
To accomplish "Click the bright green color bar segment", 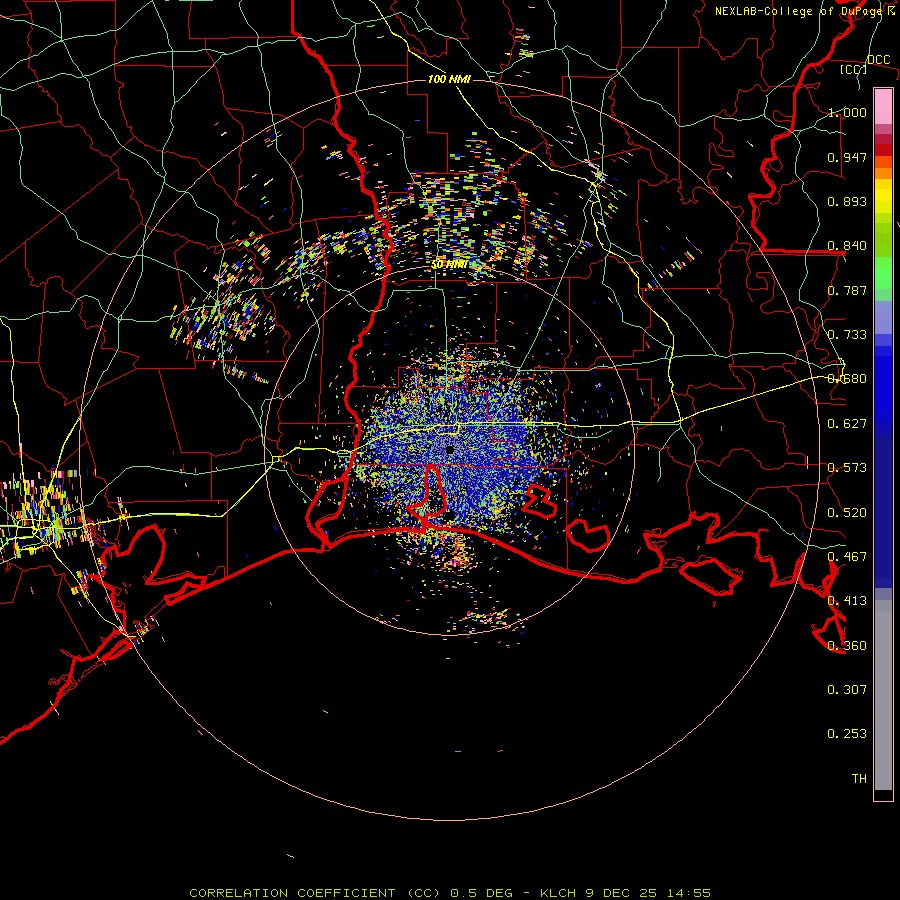I will click(x=883, y=273).
